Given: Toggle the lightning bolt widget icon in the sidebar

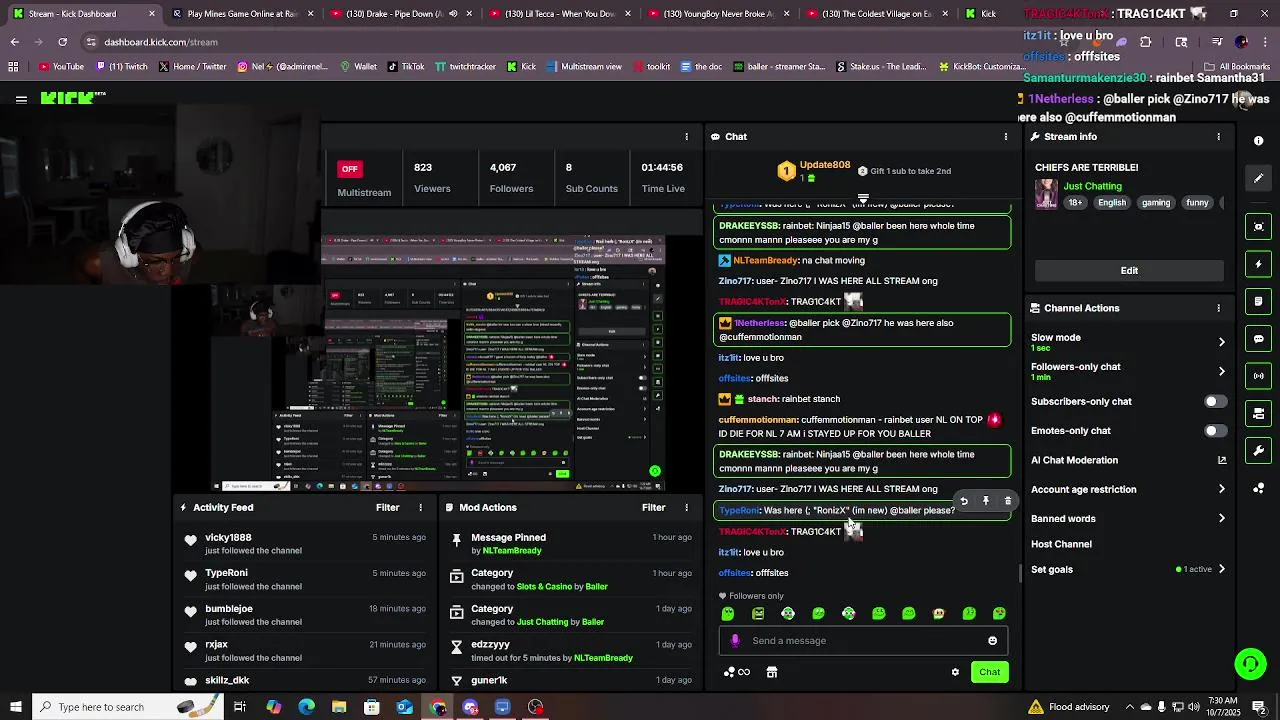Looking at the screenshot, I should pyautogui.click(x=1258, y=264).
